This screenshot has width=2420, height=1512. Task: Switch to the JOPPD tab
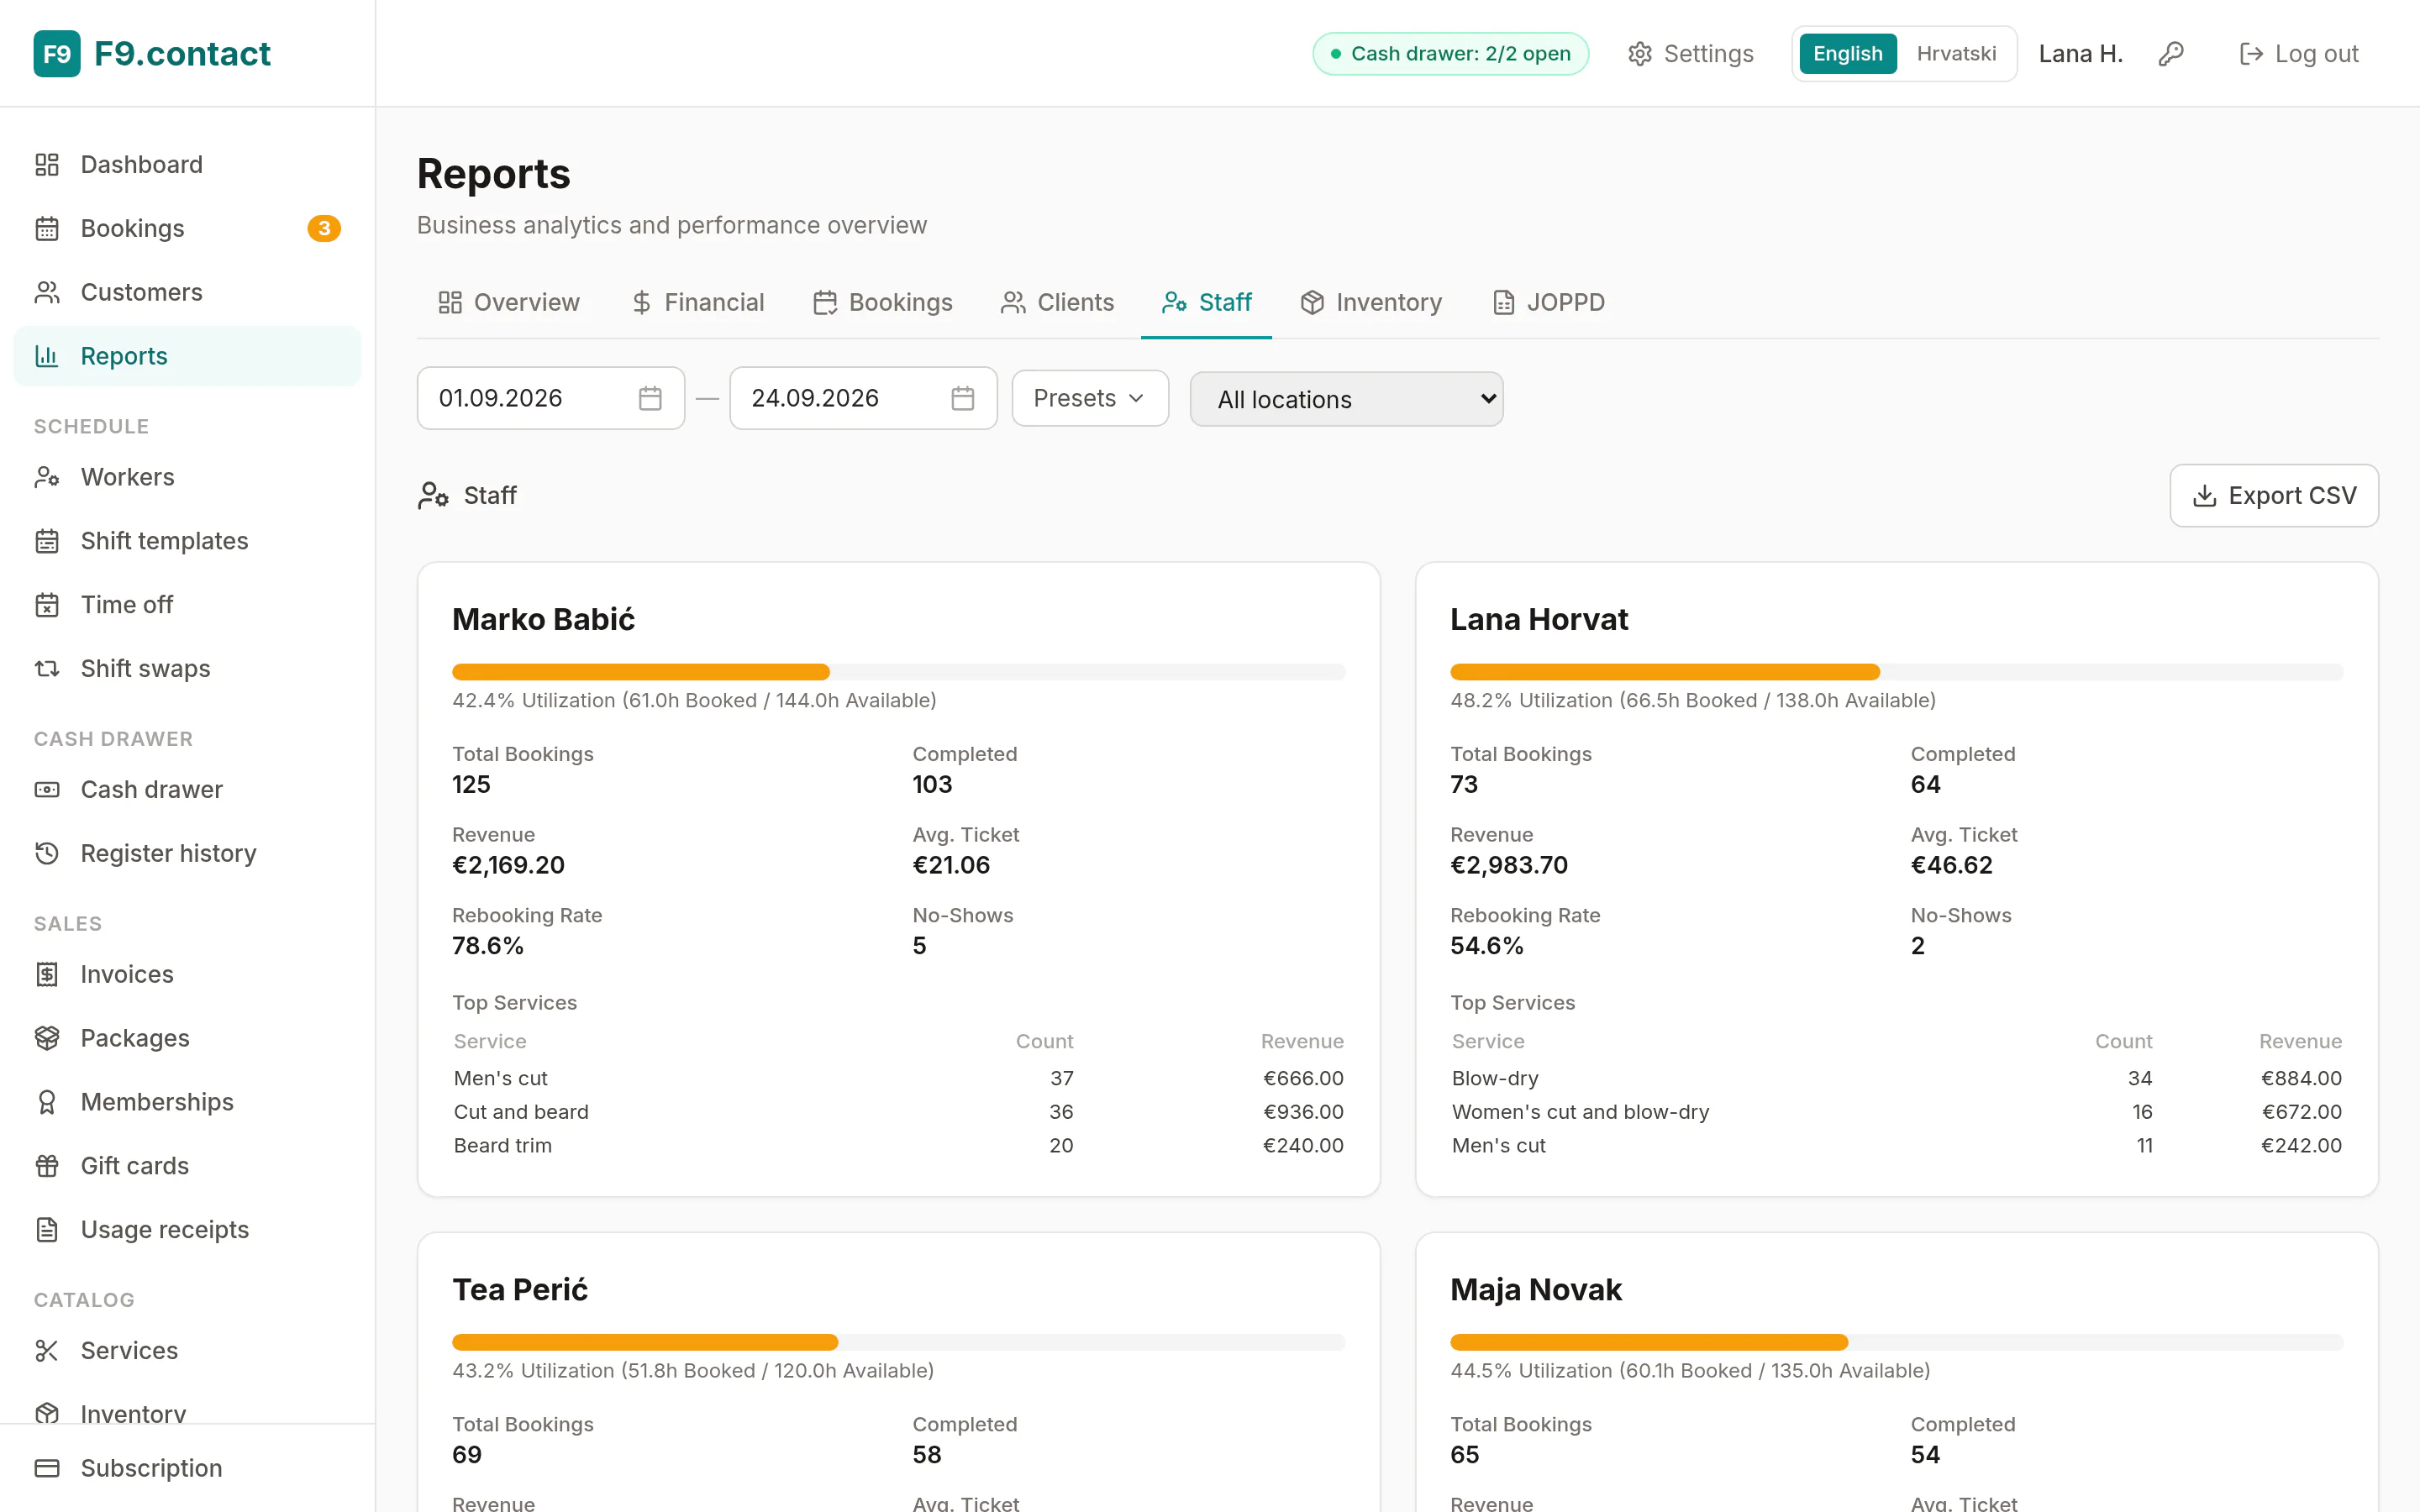1549,302
